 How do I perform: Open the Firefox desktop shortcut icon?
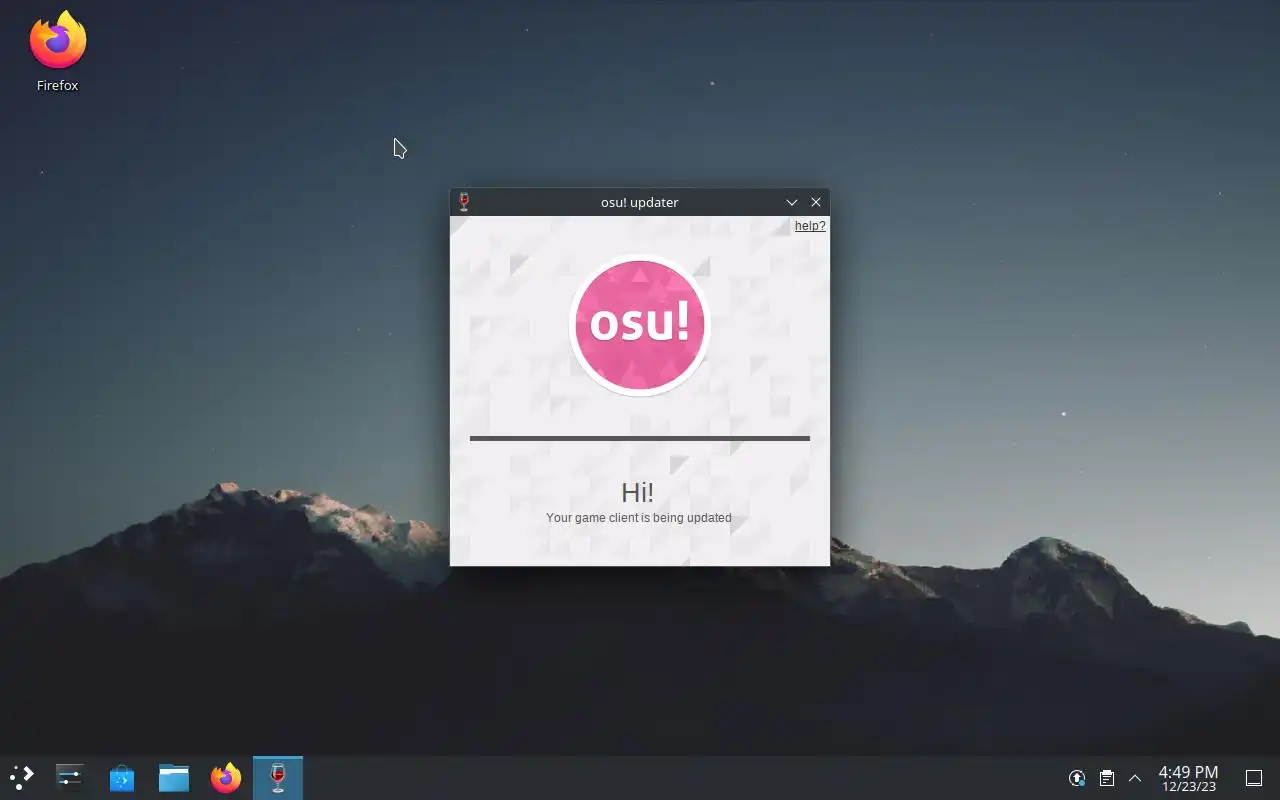tap(57, 52)
